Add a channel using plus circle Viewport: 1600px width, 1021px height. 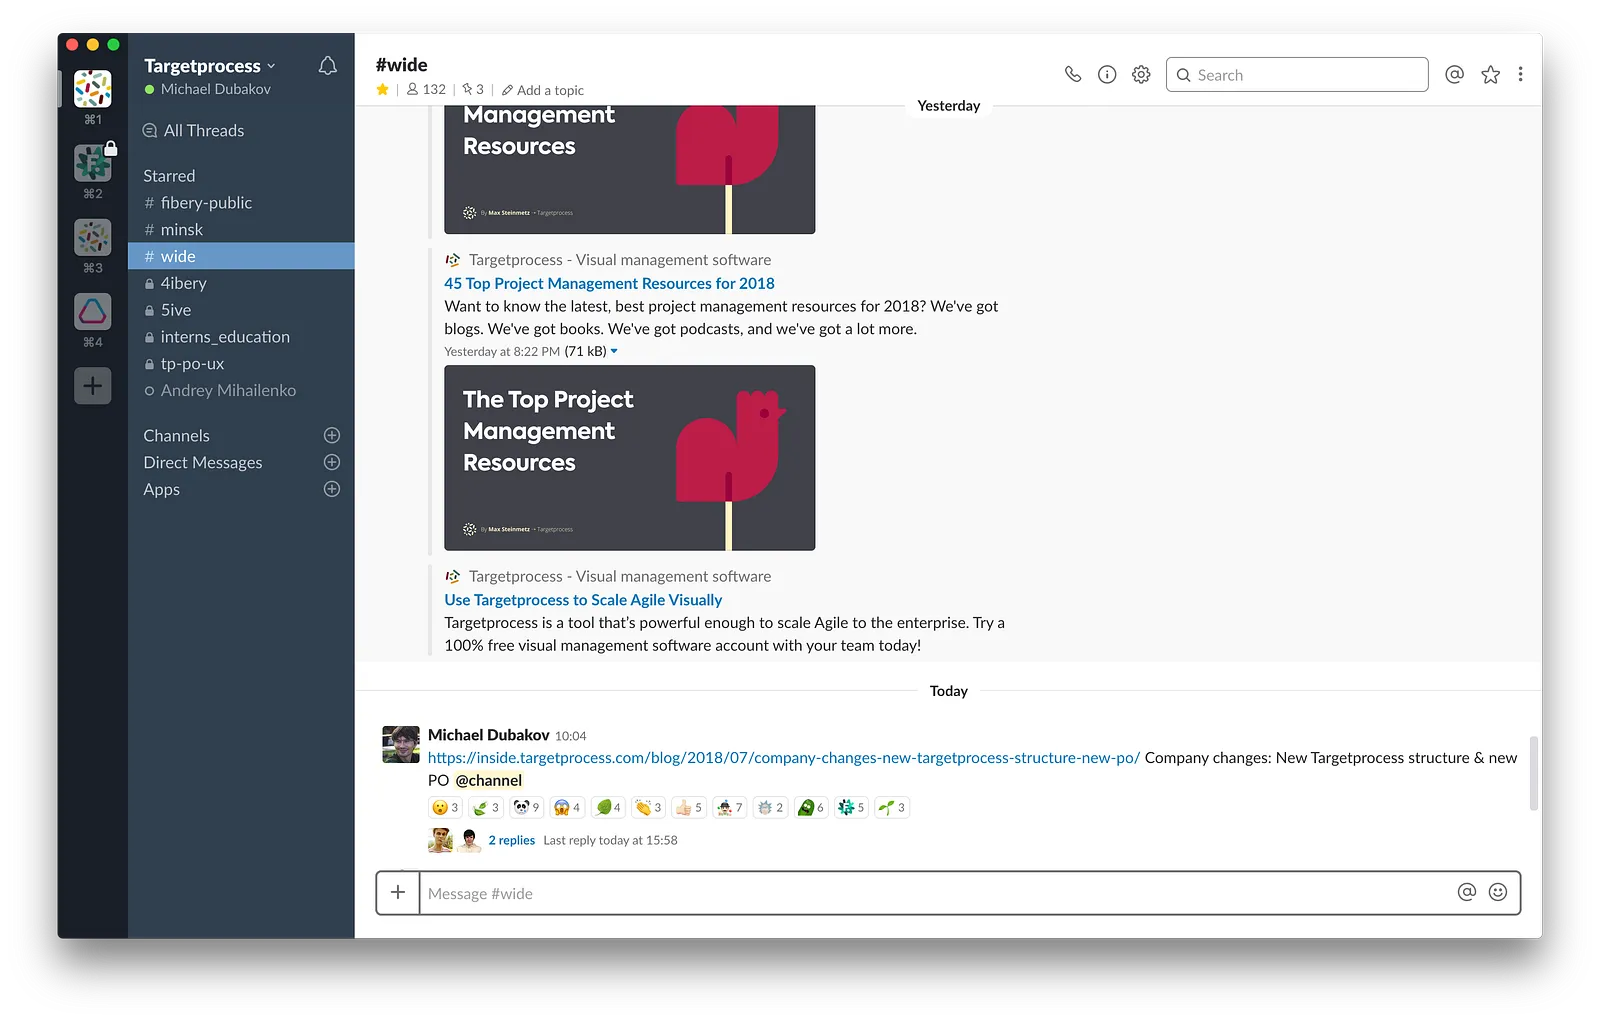pyautogui.click(x=332, y=436)
